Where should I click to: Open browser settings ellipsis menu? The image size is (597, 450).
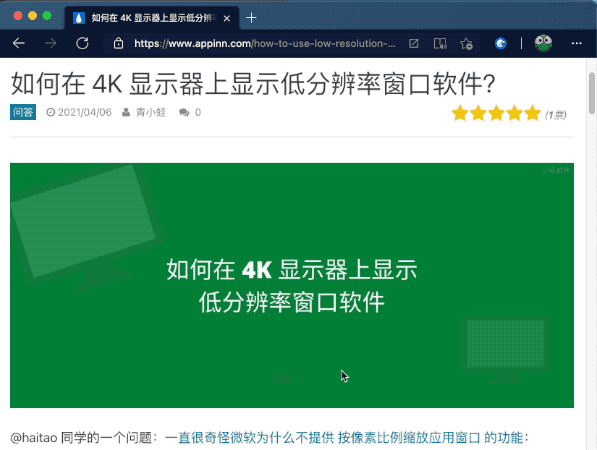click(576, 43)
